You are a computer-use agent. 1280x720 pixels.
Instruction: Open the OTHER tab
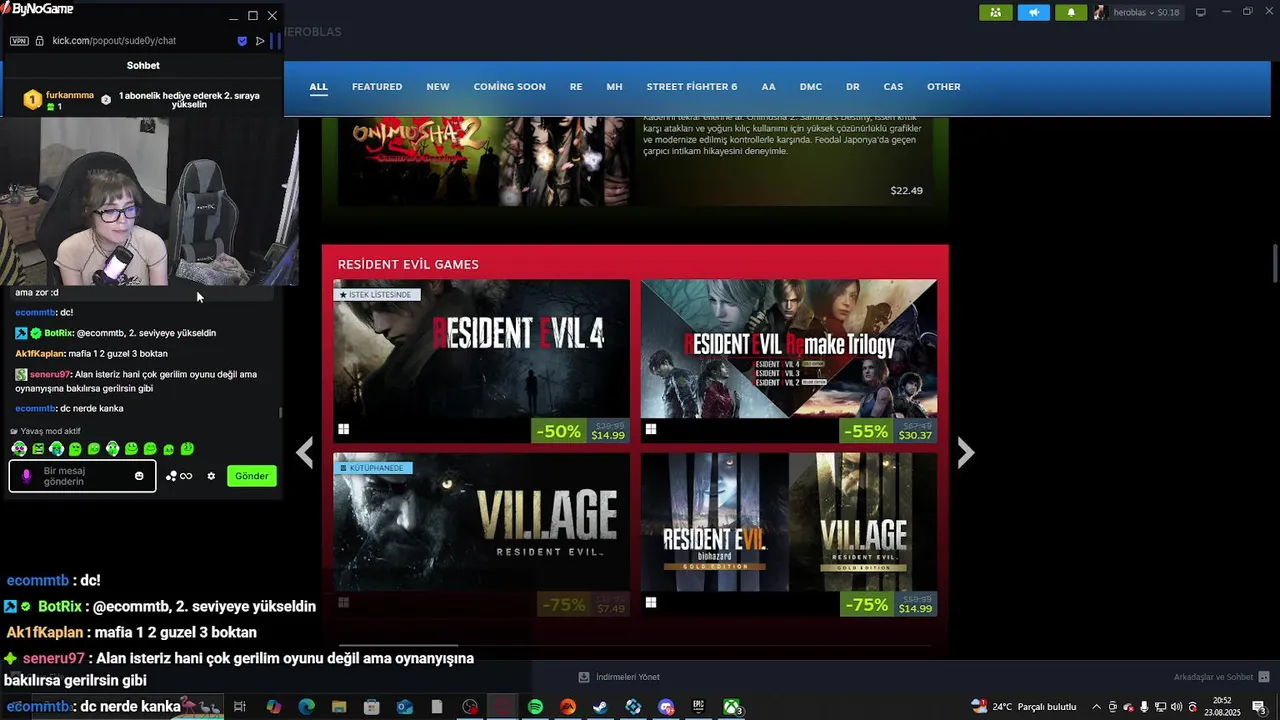tap(943, 87)
